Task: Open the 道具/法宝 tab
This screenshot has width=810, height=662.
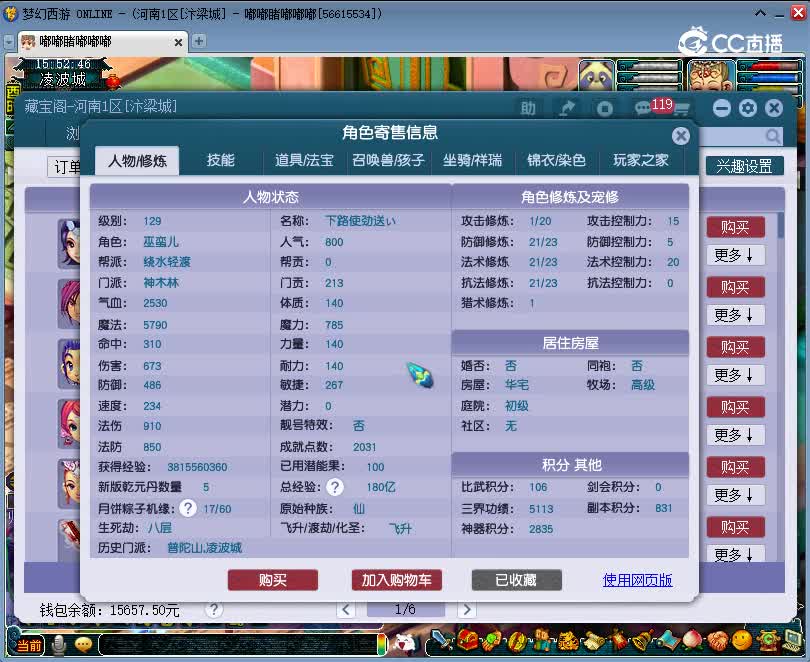Action: [304, 160]
